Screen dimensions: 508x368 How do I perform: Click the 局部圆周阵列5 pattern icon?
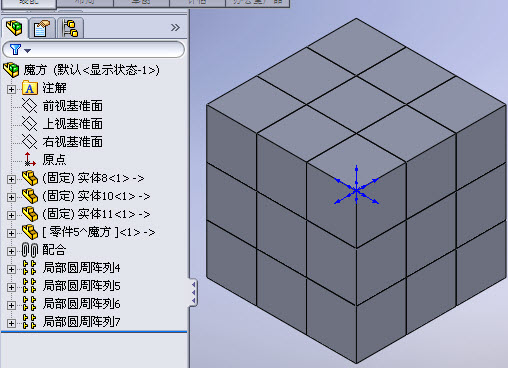(30, 286)
